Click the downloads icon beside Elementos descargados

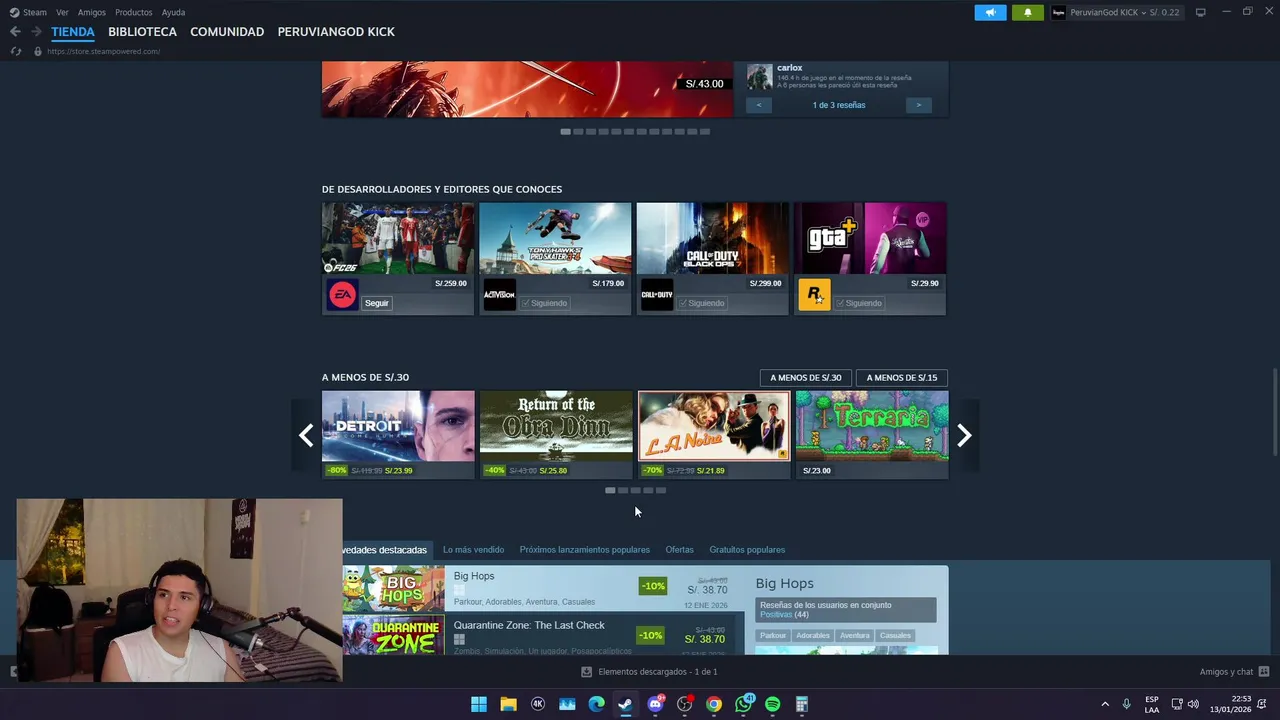tap(587, 672)
